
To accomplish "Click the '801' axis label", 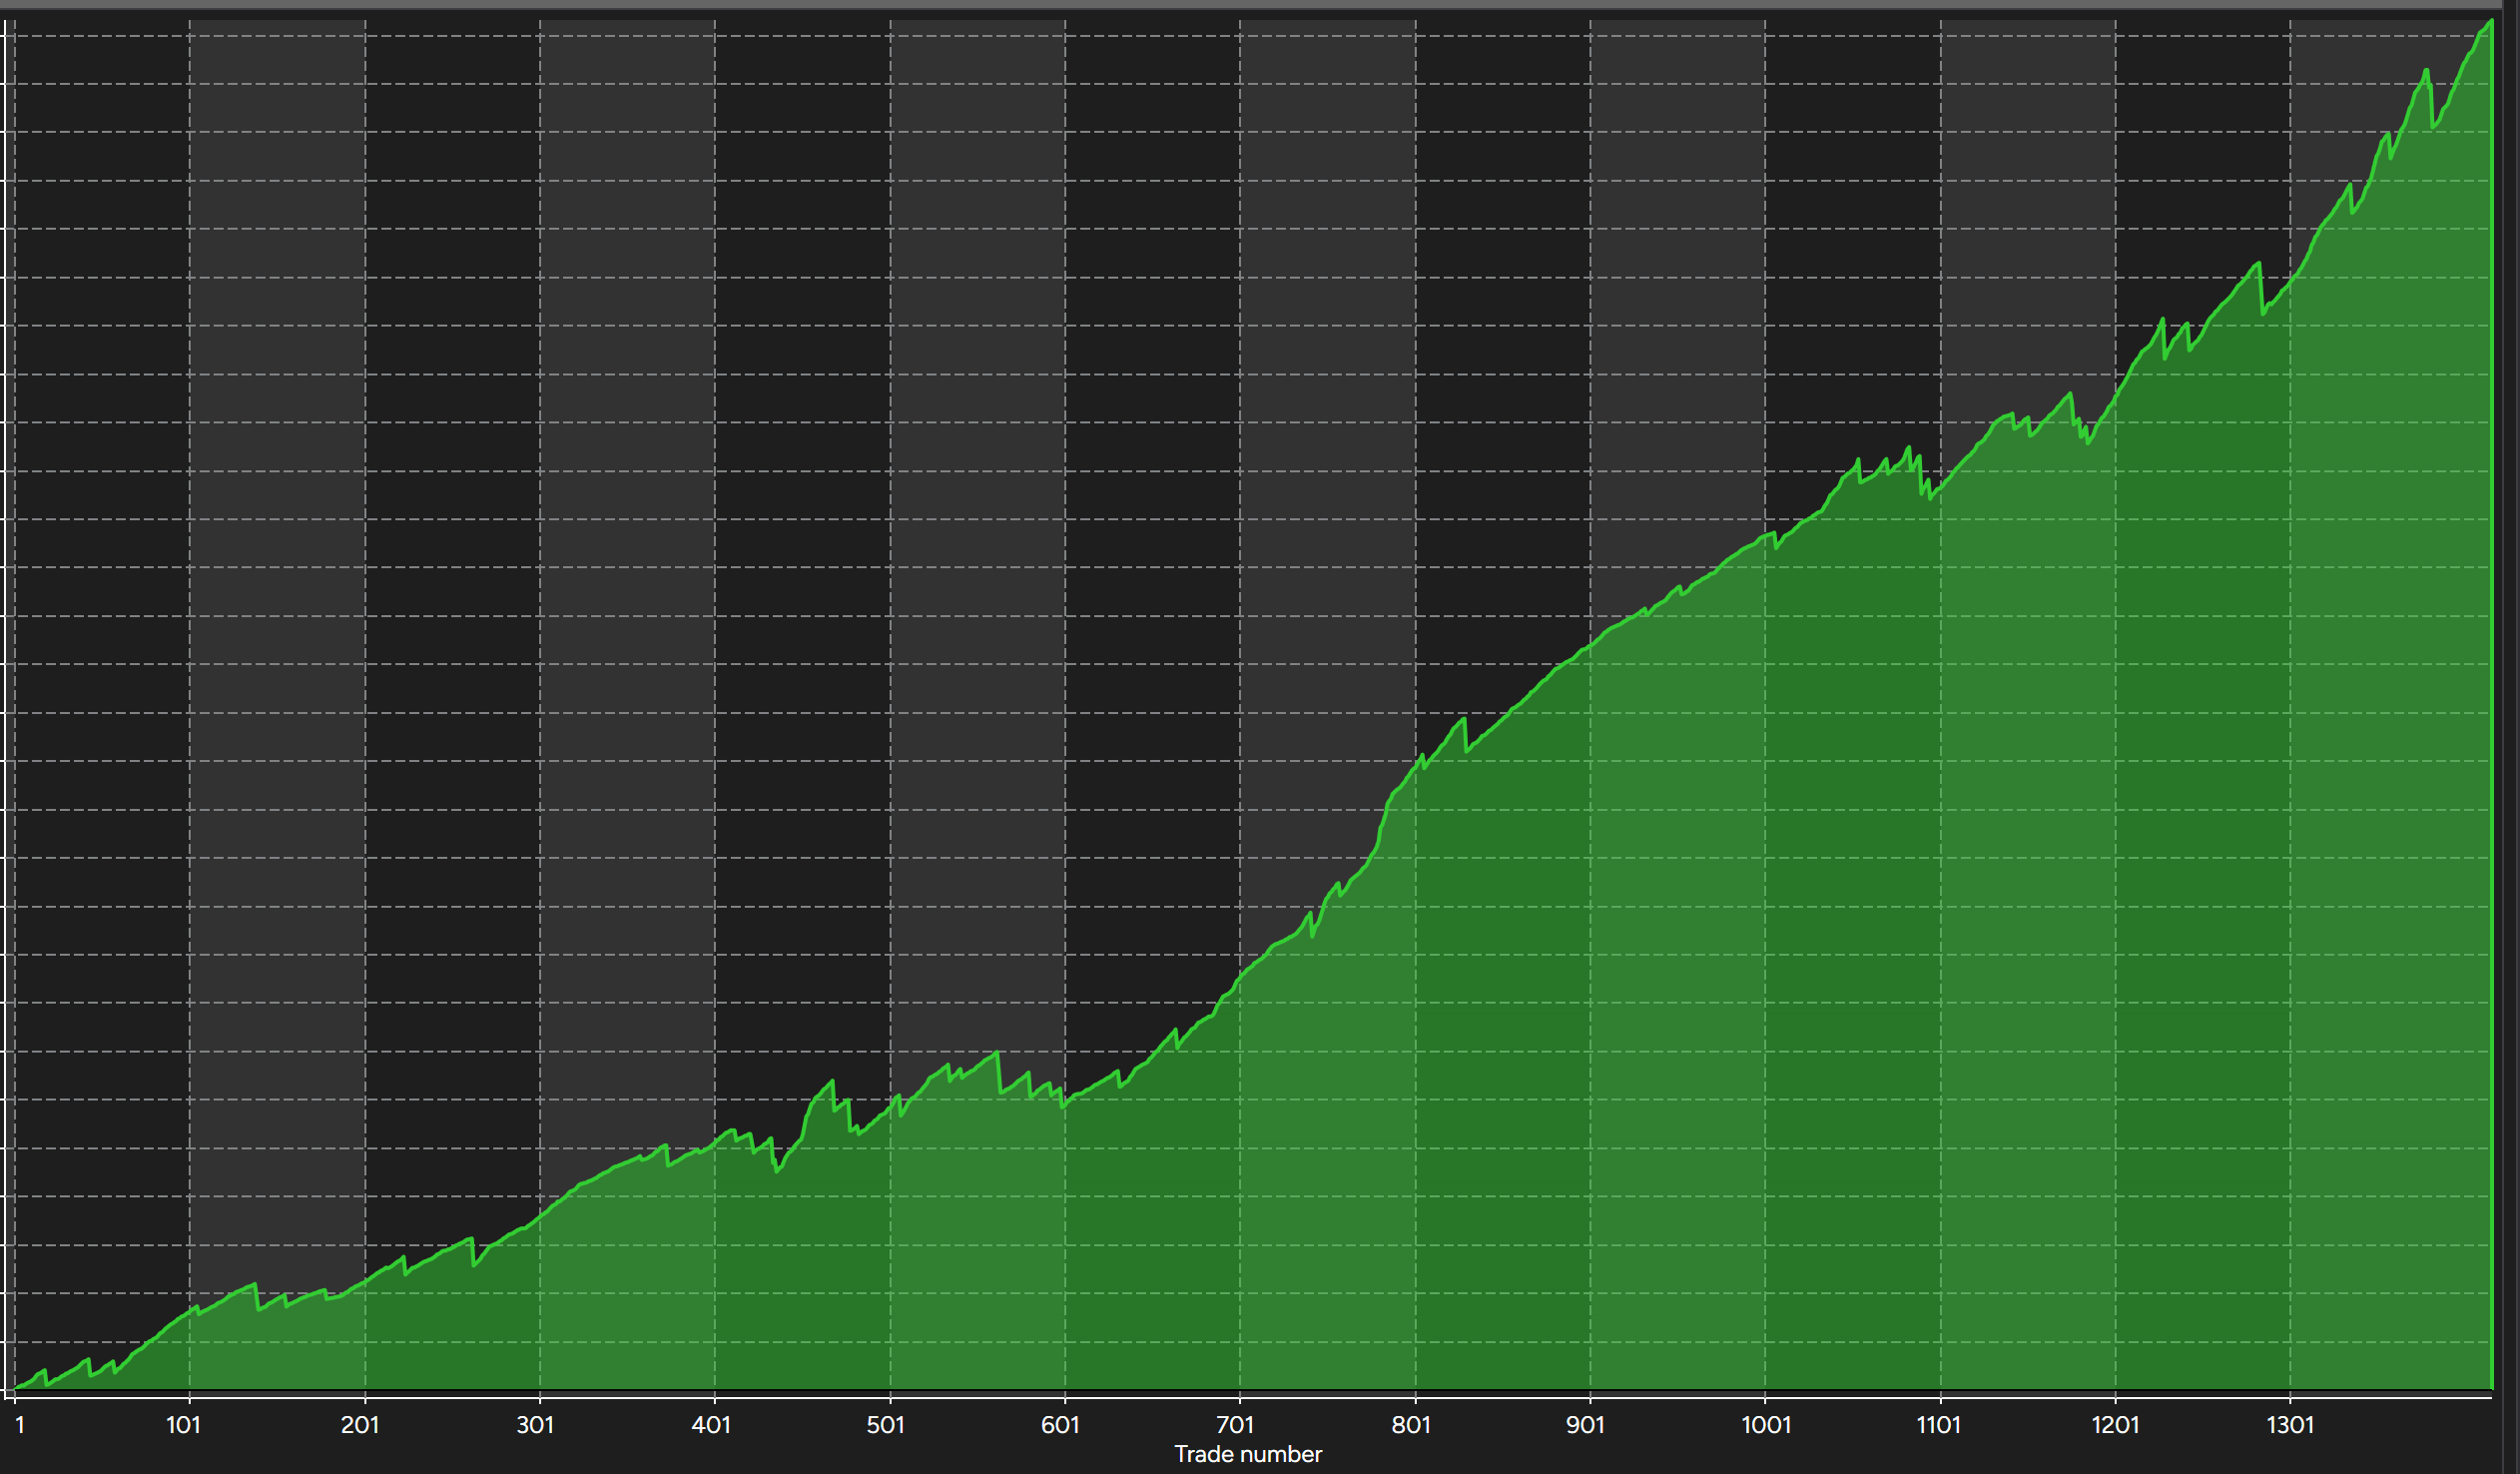I will [1411, 1425].
